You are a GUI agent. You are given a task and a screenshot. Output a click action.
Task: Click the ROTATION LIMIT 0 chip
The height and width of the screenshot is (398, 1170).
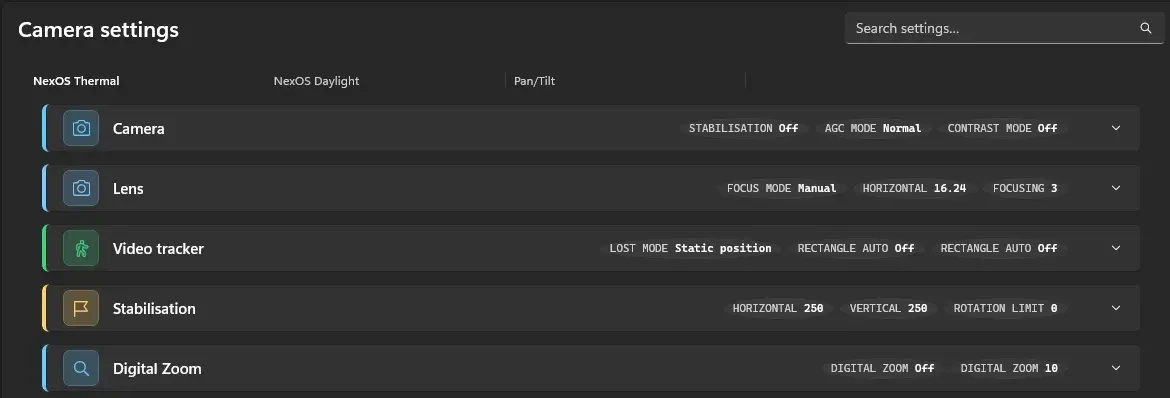click(x=1005, y=308)
